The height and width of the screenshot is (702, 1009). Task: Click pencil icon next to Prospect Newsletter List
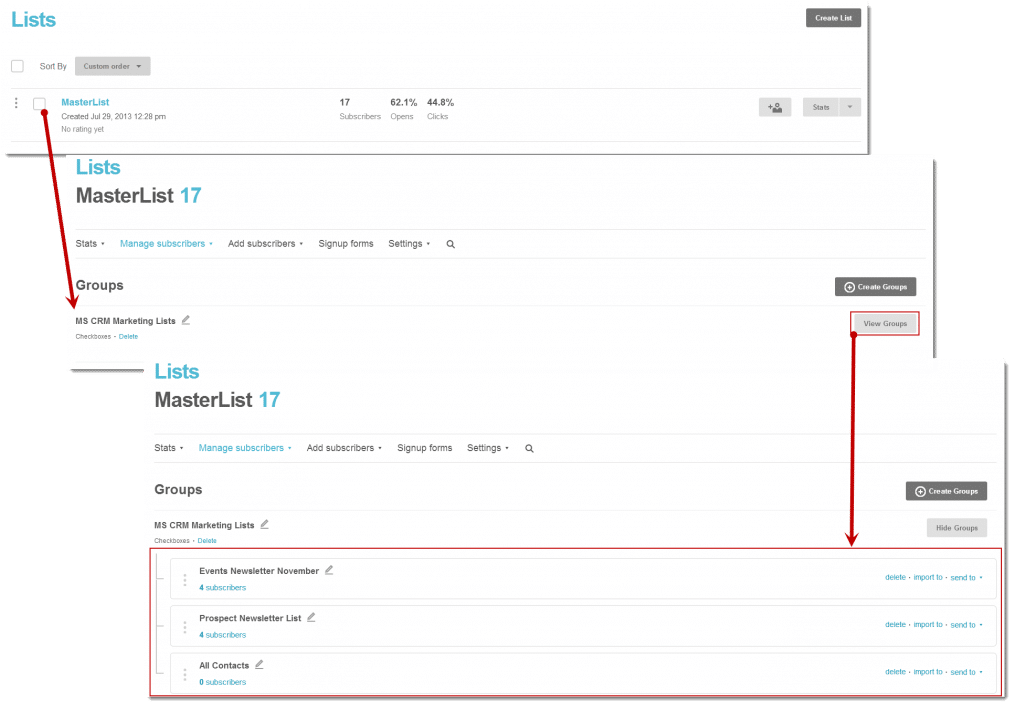311,617
